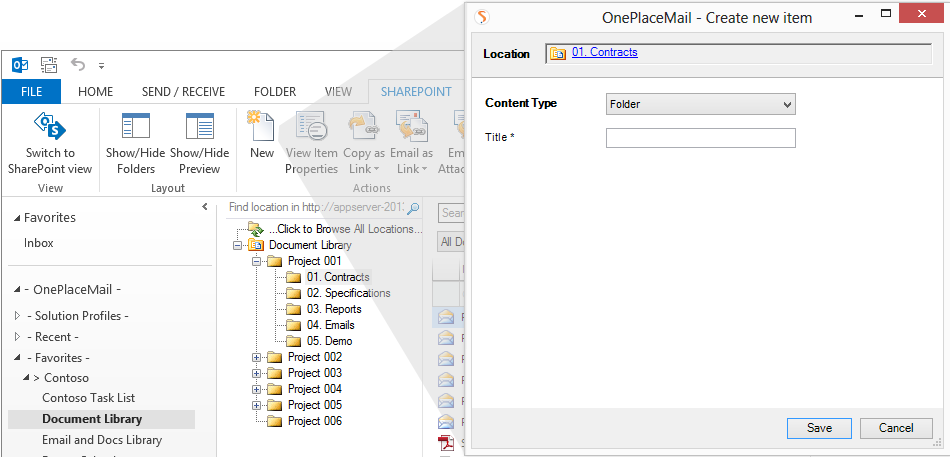Image resolution: width=950 pixels, height=457 pixels.
Task: Click the Outlook undo arrow icon
Action: point(78,65)
